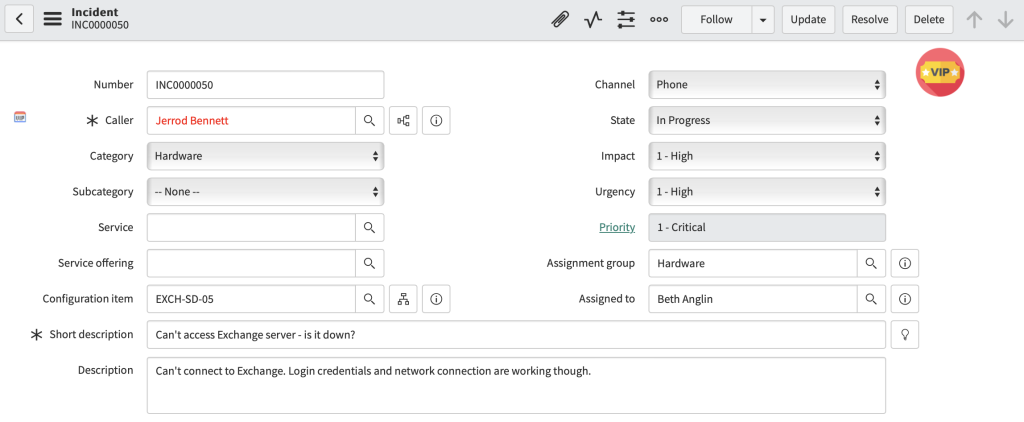
Task: Open the Assigned to lookup magnifier
Action: (871, 299)
